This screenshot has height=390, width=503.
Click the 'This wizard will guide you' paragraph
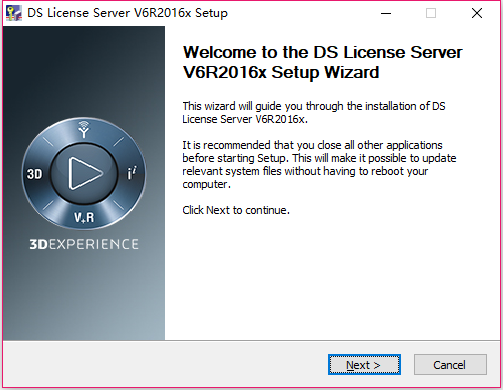coord(314,113)
